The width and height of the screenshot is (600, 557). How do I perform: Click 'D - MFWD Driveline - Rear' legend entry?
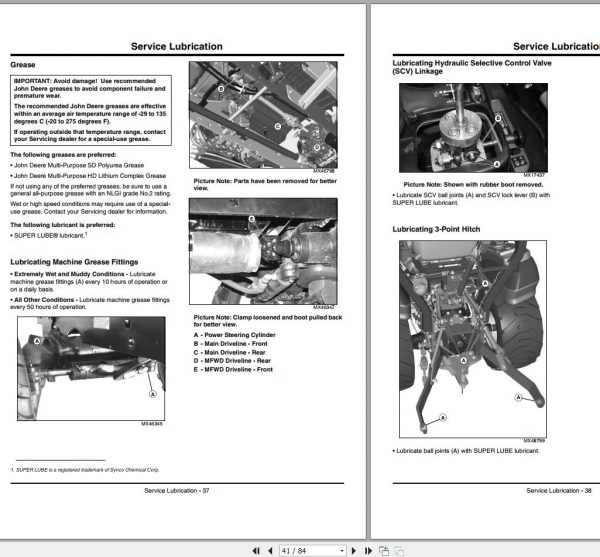point(232,361)
